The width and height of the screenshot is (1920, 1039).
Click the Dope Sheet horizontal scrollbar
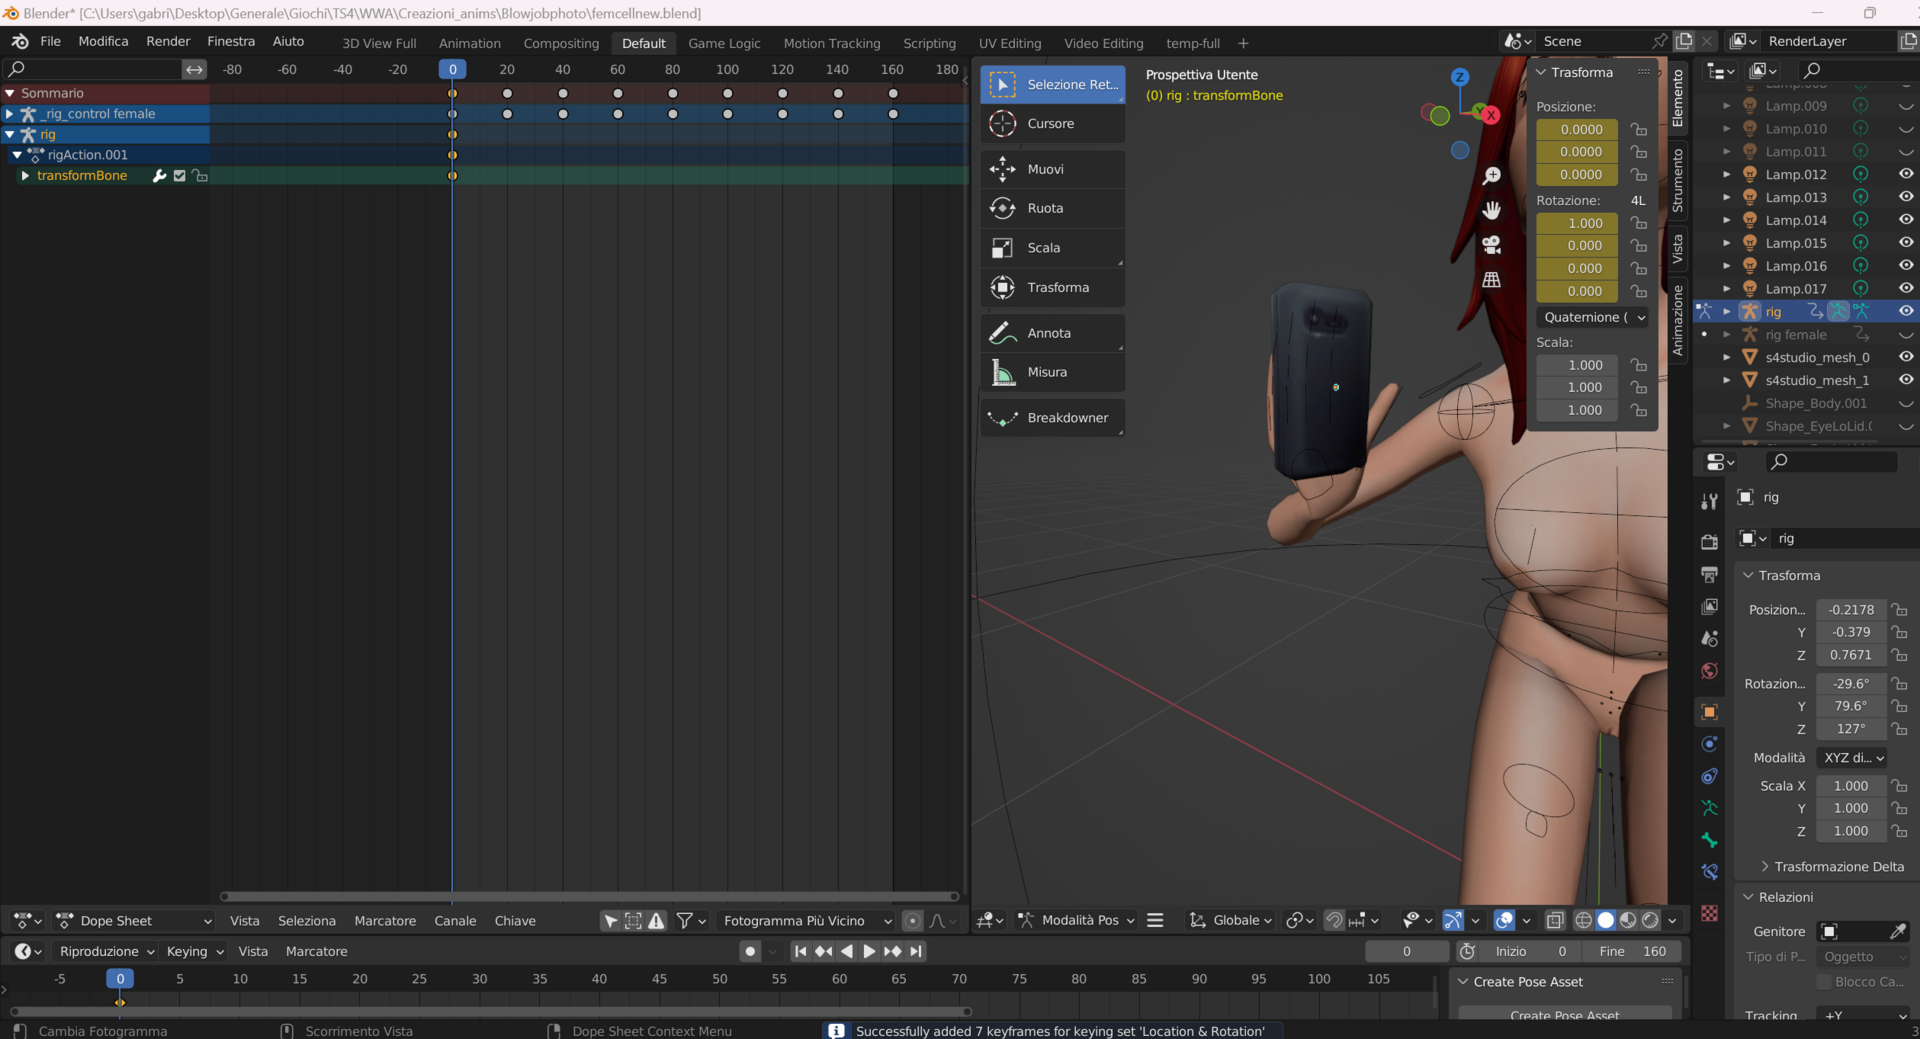click(590, 896)
